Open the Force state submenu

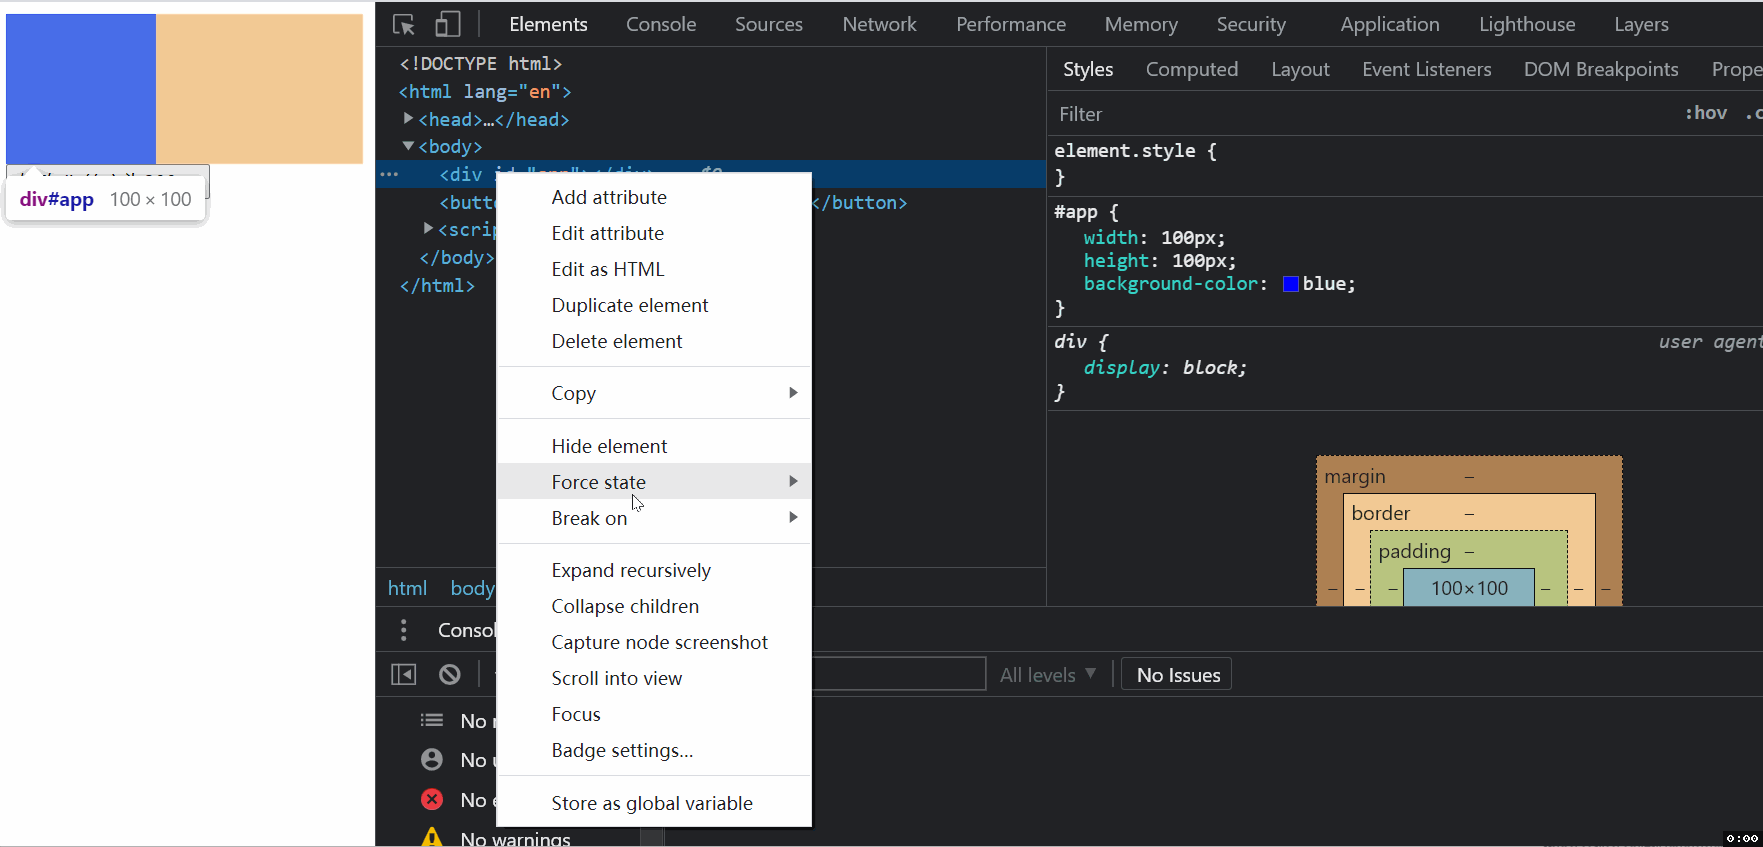point(654,481)
